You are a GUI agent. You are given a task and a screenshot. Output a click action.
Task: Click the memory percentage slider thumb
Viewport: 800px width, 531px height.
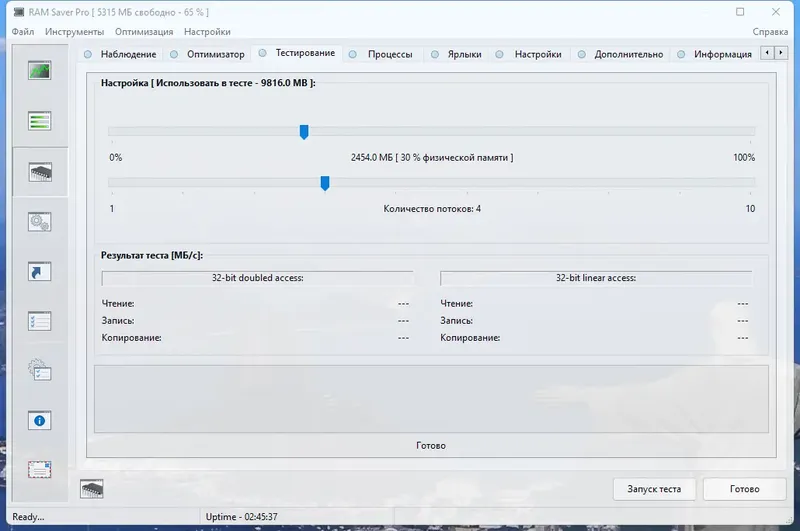pos(304,132)
